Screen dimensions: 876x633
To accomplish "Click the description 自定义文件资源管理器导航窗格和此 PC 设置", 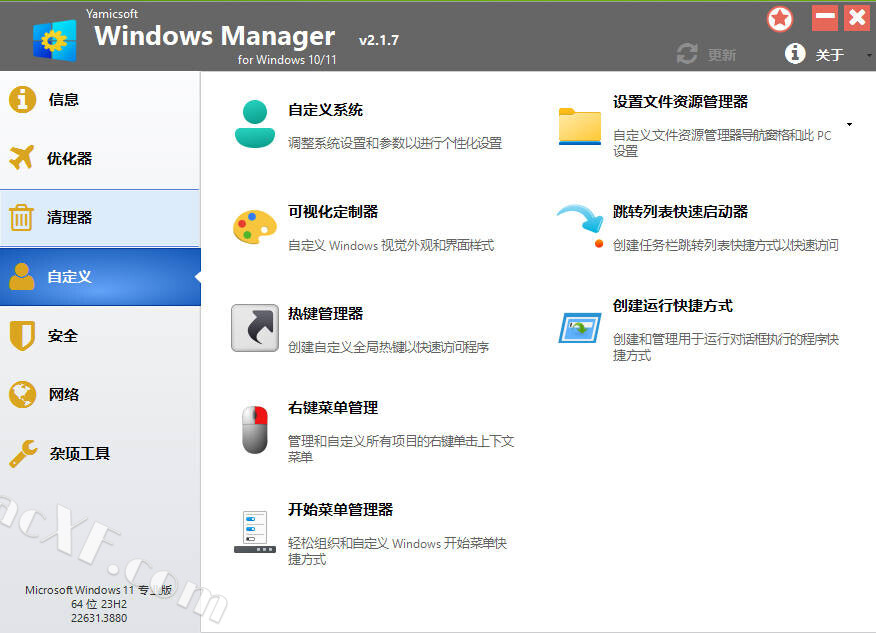I will [x=722, y=143].
